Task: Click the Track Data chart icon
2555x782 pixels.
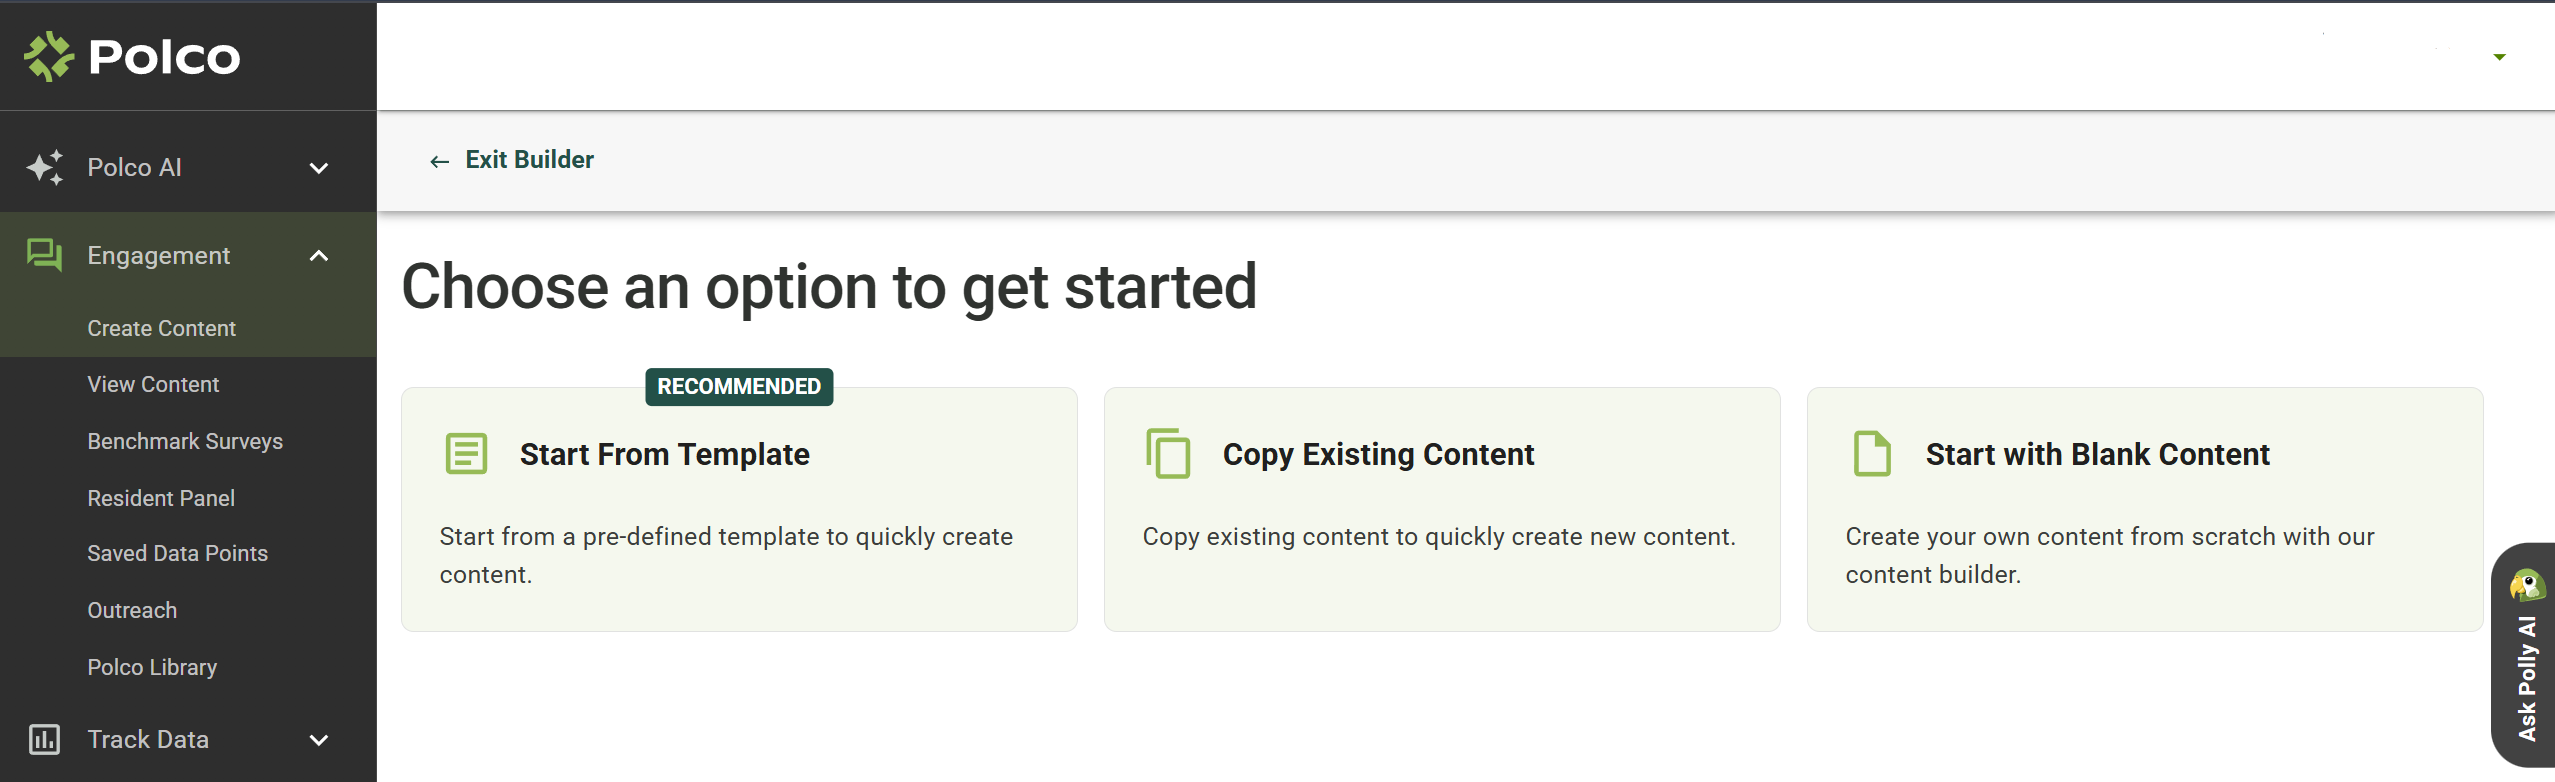Action: [44, 739]
